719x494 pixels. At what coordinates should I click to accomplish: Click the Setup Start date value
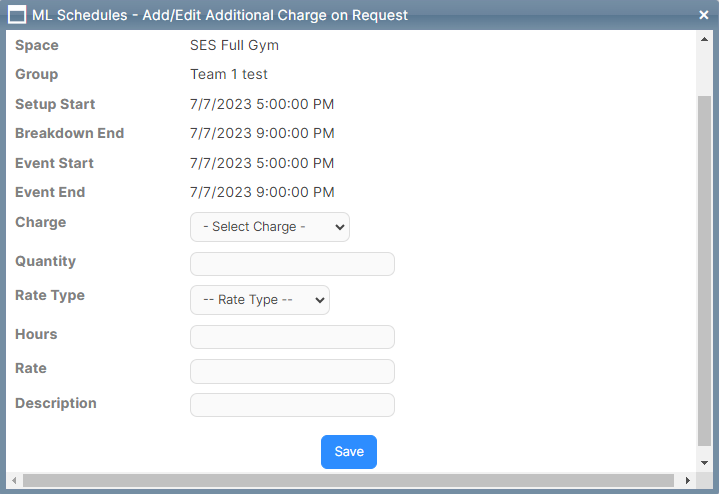pyautogui.click(x=262, y=104)
